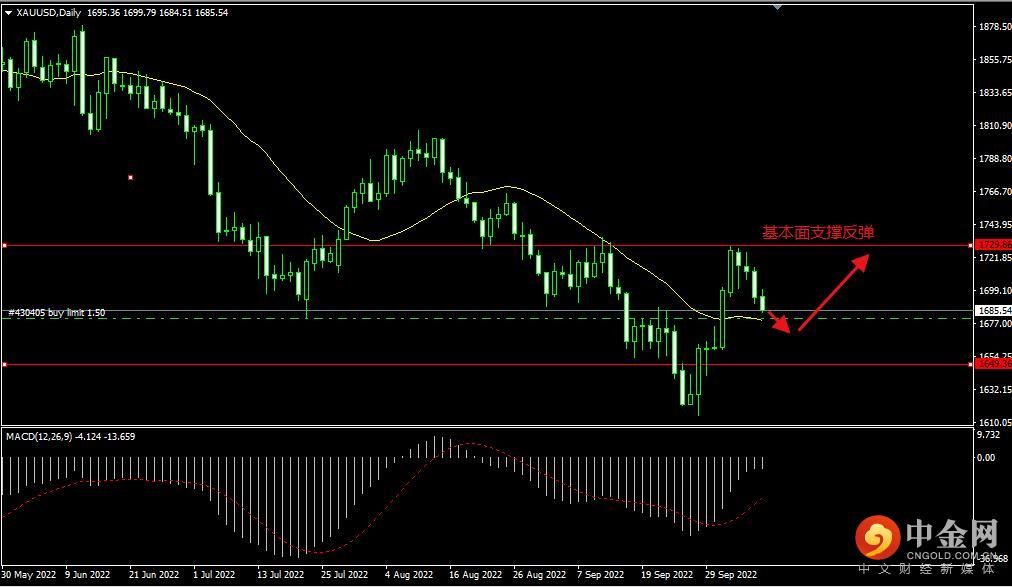Screen dimensions: 1012x587
Task: Click the 1855.75 price scale label
Action: click(x=995, y=59)
